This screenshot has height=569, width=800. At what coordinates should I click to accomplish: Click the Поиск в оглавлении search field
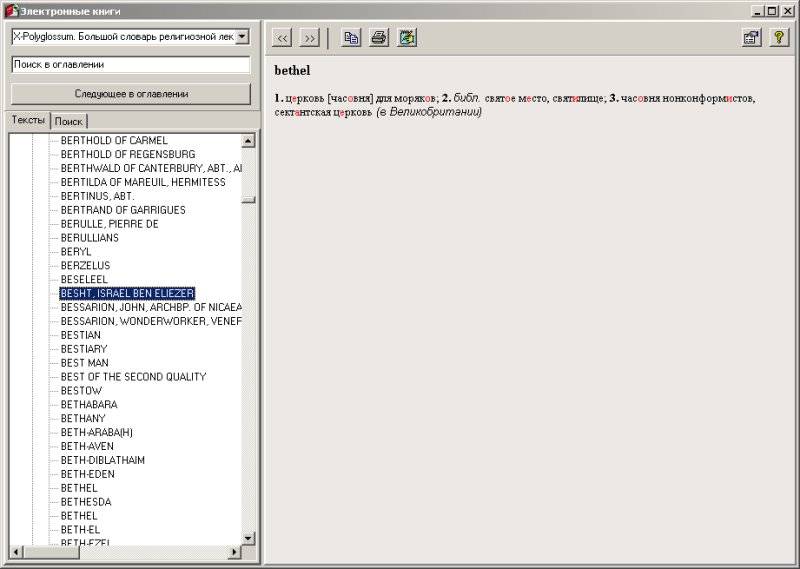(x=130, y=64)
